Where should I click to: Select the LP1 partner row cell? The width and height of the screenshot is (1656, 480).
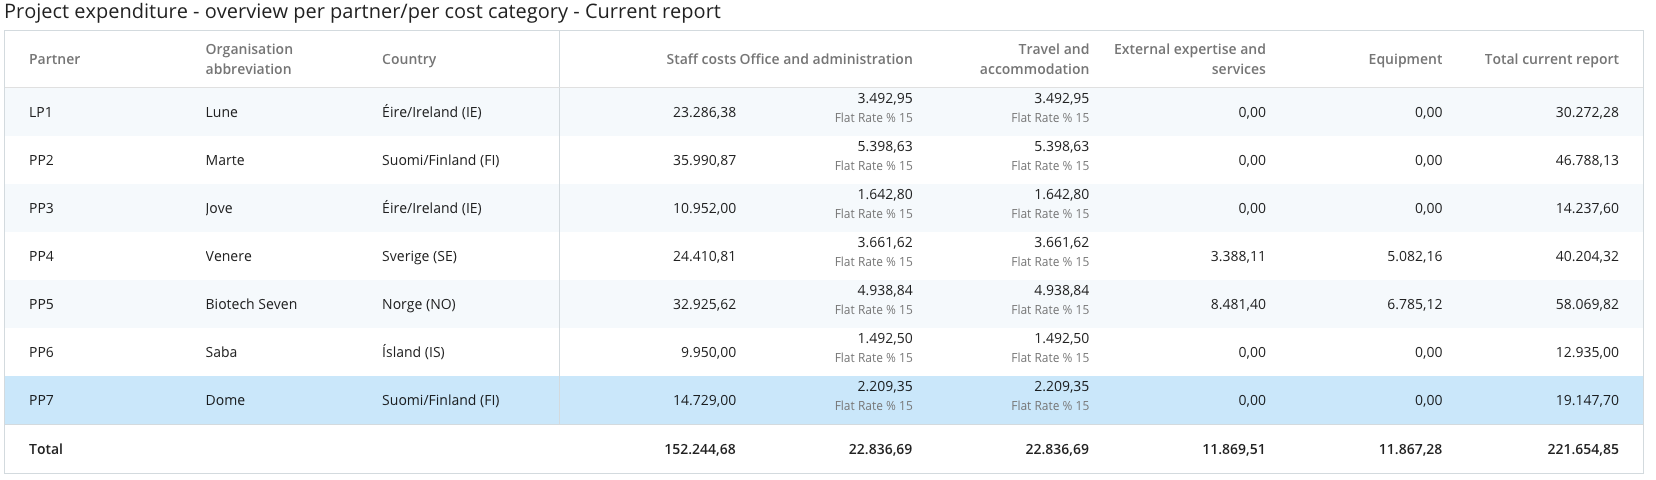point(41,112)
